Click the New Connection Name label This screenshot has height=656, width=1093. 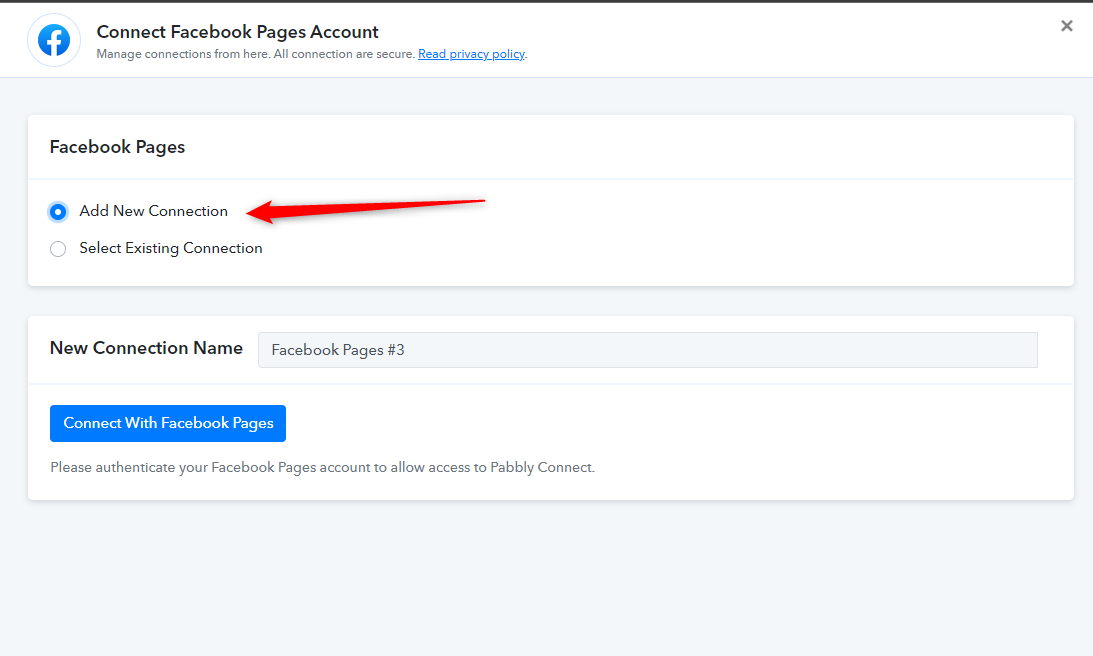(x=146, y=348)
